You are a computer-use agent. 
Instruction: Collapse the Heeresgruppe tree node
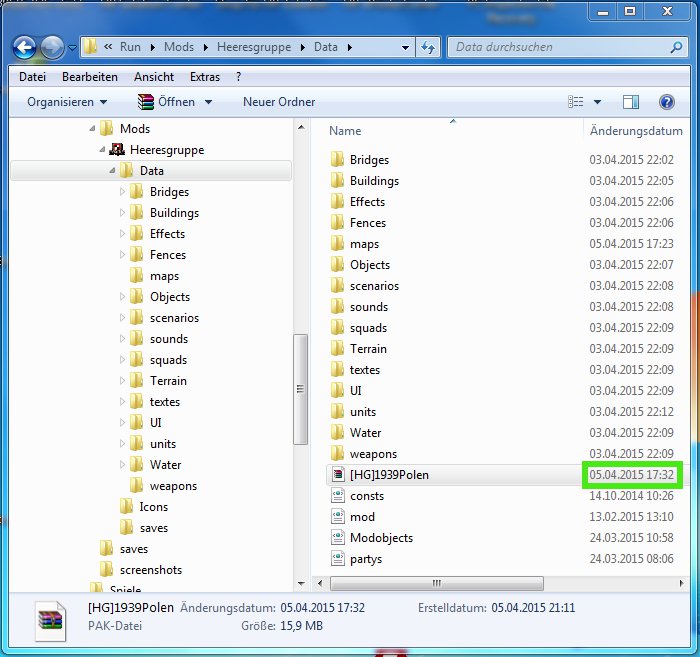(x=102, y=150)
